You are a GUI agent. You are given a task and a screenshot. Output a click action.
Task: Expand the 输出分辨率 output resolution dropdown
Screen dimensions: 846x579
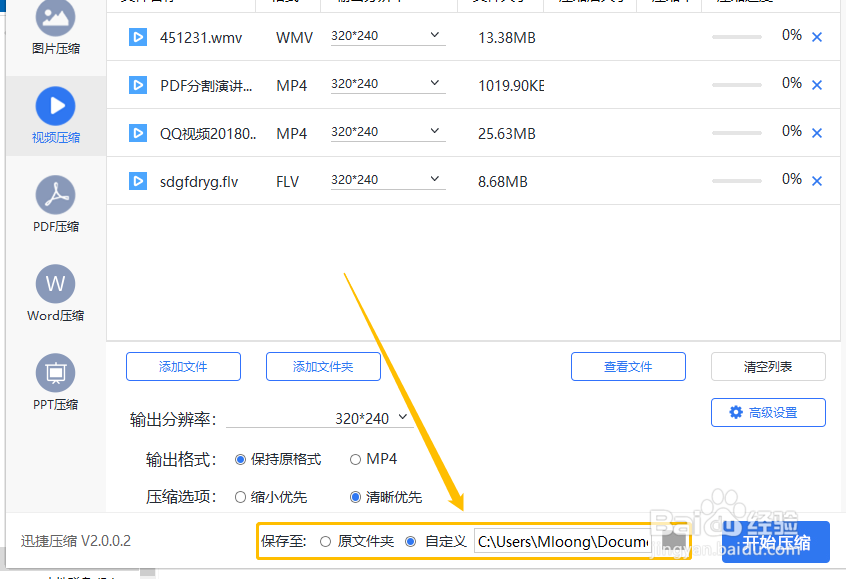(319, 418)
